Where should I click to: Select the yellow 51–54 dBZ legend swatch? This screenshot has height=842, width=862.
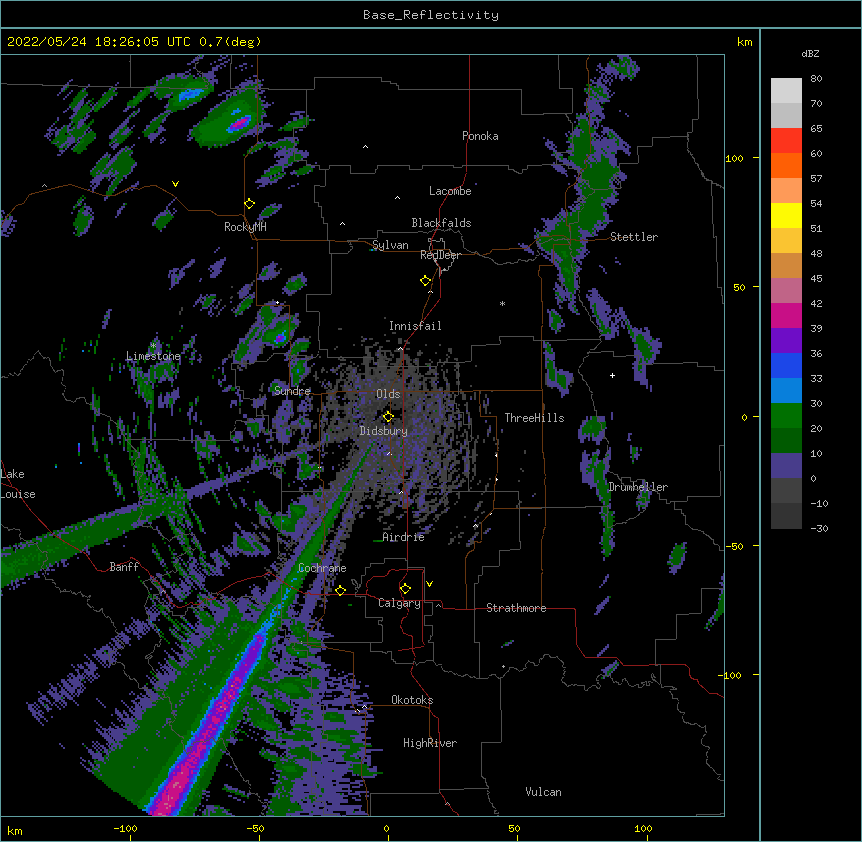point(786,215)
